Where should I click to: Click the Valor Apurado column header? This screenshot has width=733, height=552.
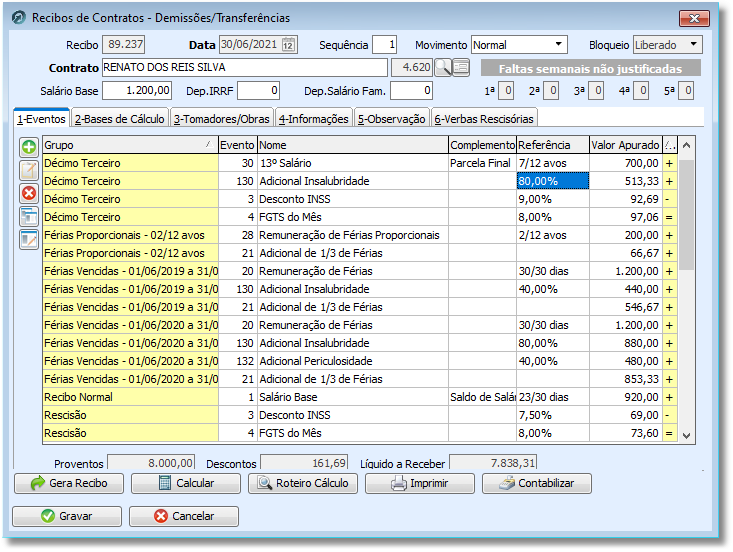pos(625,145)
